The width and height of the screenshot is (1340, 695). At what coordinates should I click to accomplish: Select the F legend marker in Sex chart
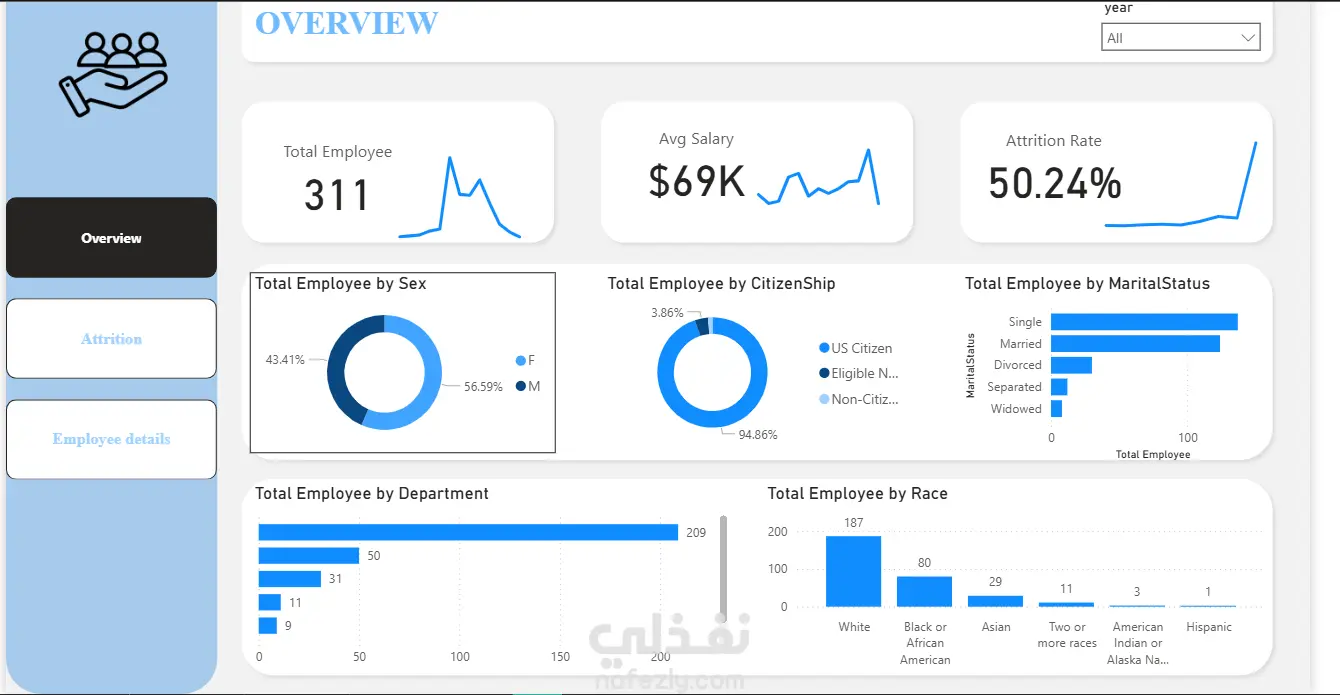pos(520,360)
